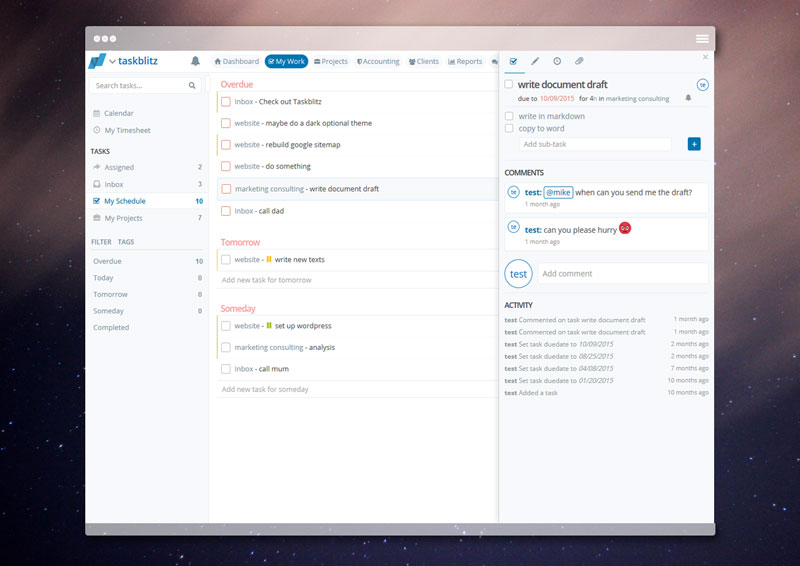
Task: Open My Projects in sidebar
Action: (147, 218)
